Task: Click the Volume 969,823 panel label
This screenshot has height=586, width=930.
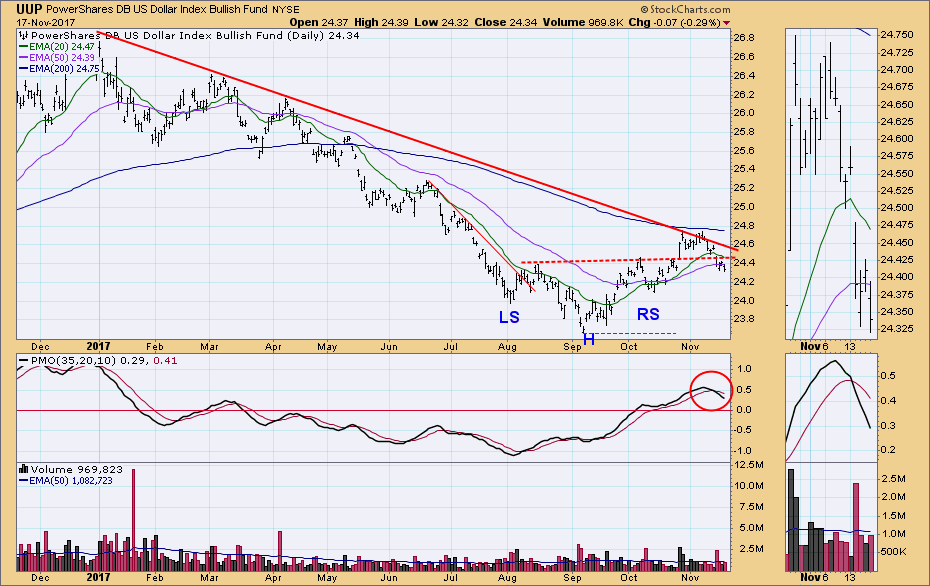Action: point(77,469)
